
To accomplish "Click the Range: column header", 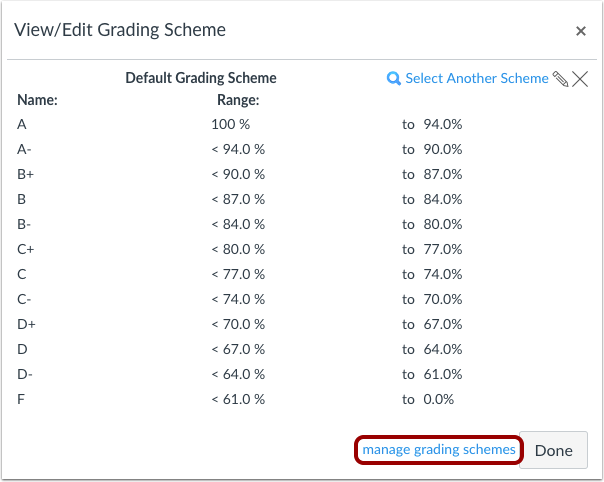I will point(238,100).
